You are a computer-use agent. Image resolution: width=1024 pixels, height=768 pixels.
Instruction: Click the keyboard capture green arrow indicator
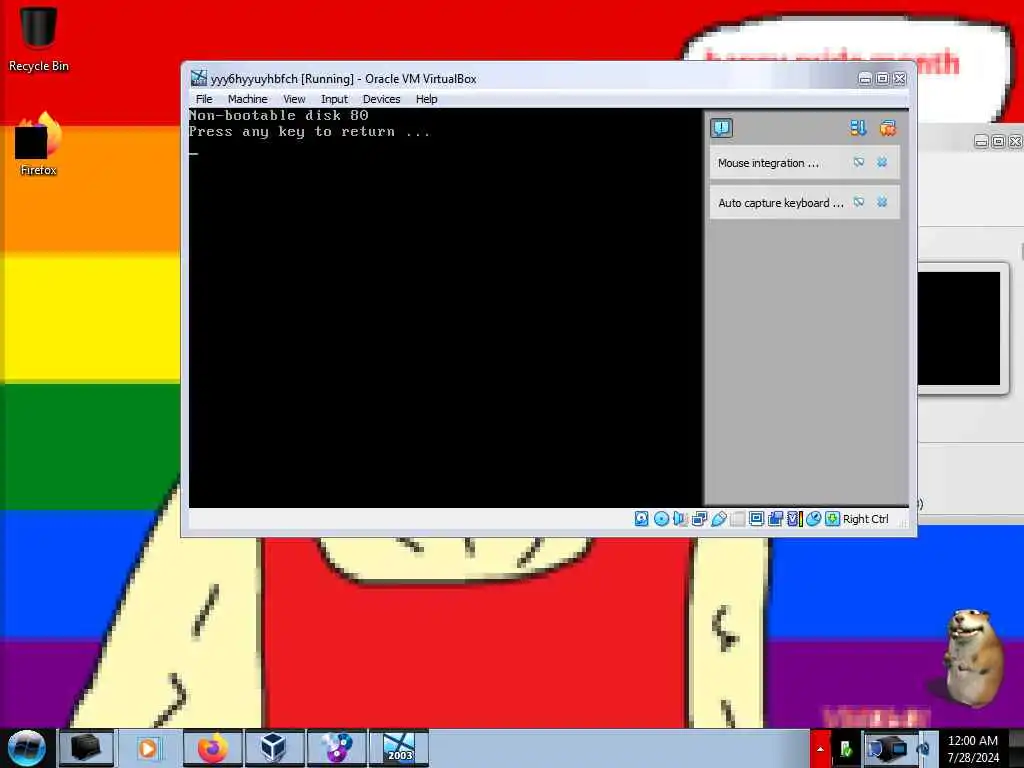click(x=832, y=519)
